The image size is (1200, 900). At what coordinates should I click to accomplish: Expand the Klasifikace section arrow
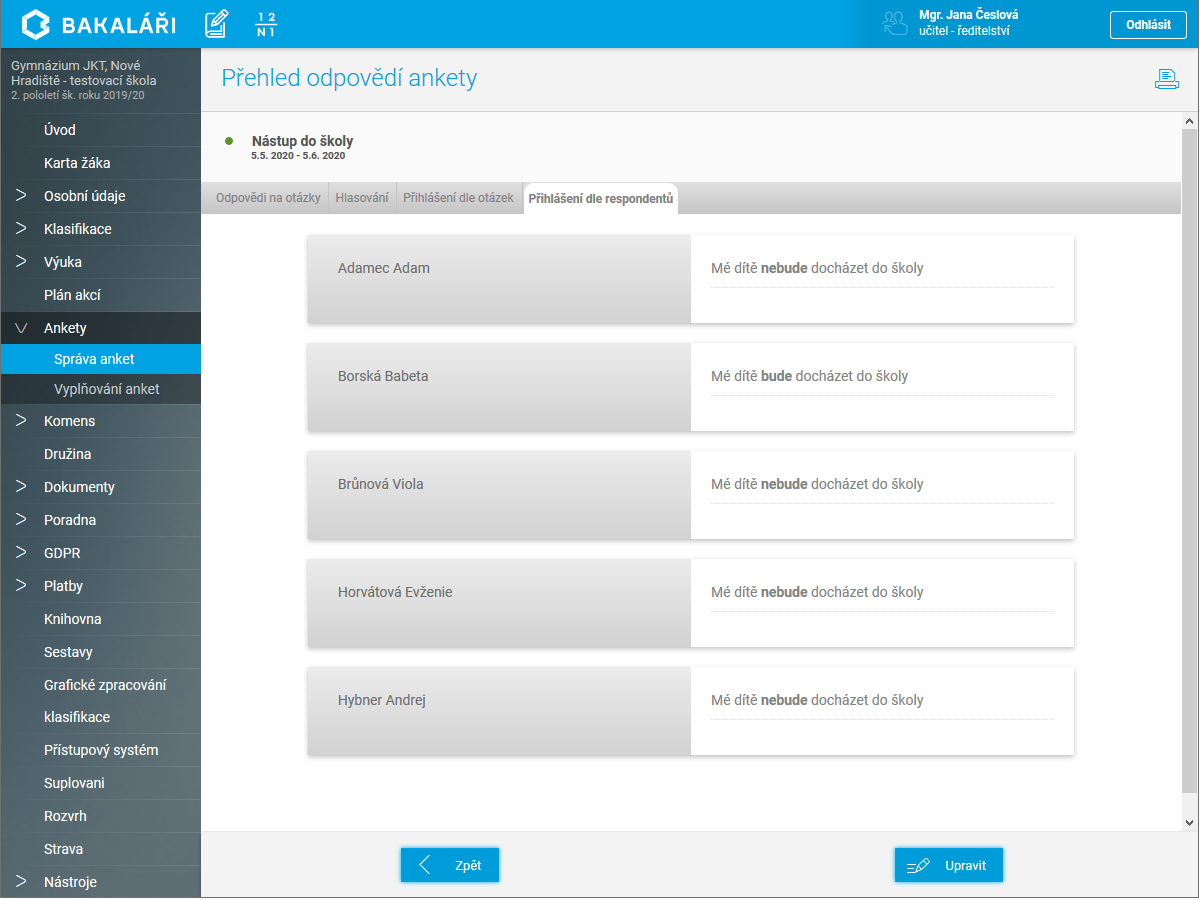click(21, 229)
